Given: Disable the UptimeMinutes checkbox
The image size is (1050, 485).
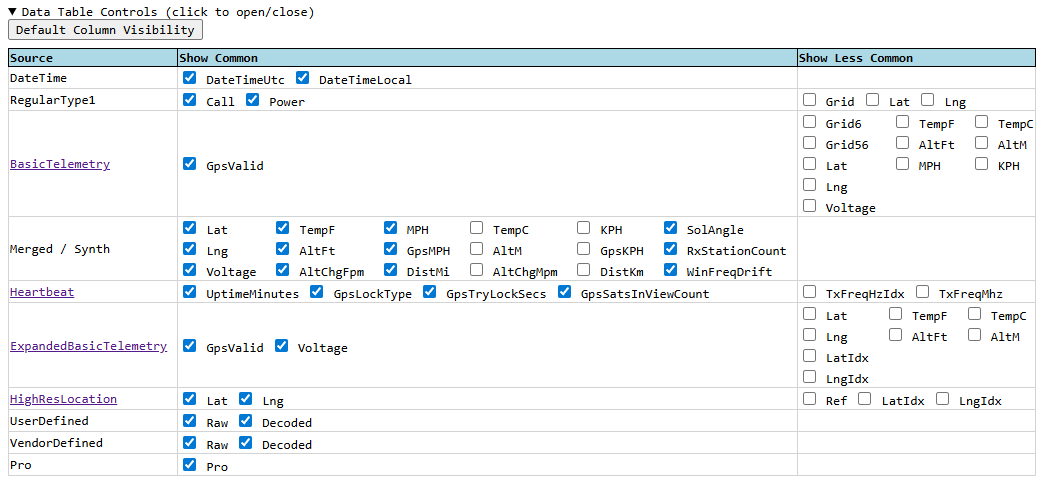Looking at the screenshot, I should (x=190, y=292).
